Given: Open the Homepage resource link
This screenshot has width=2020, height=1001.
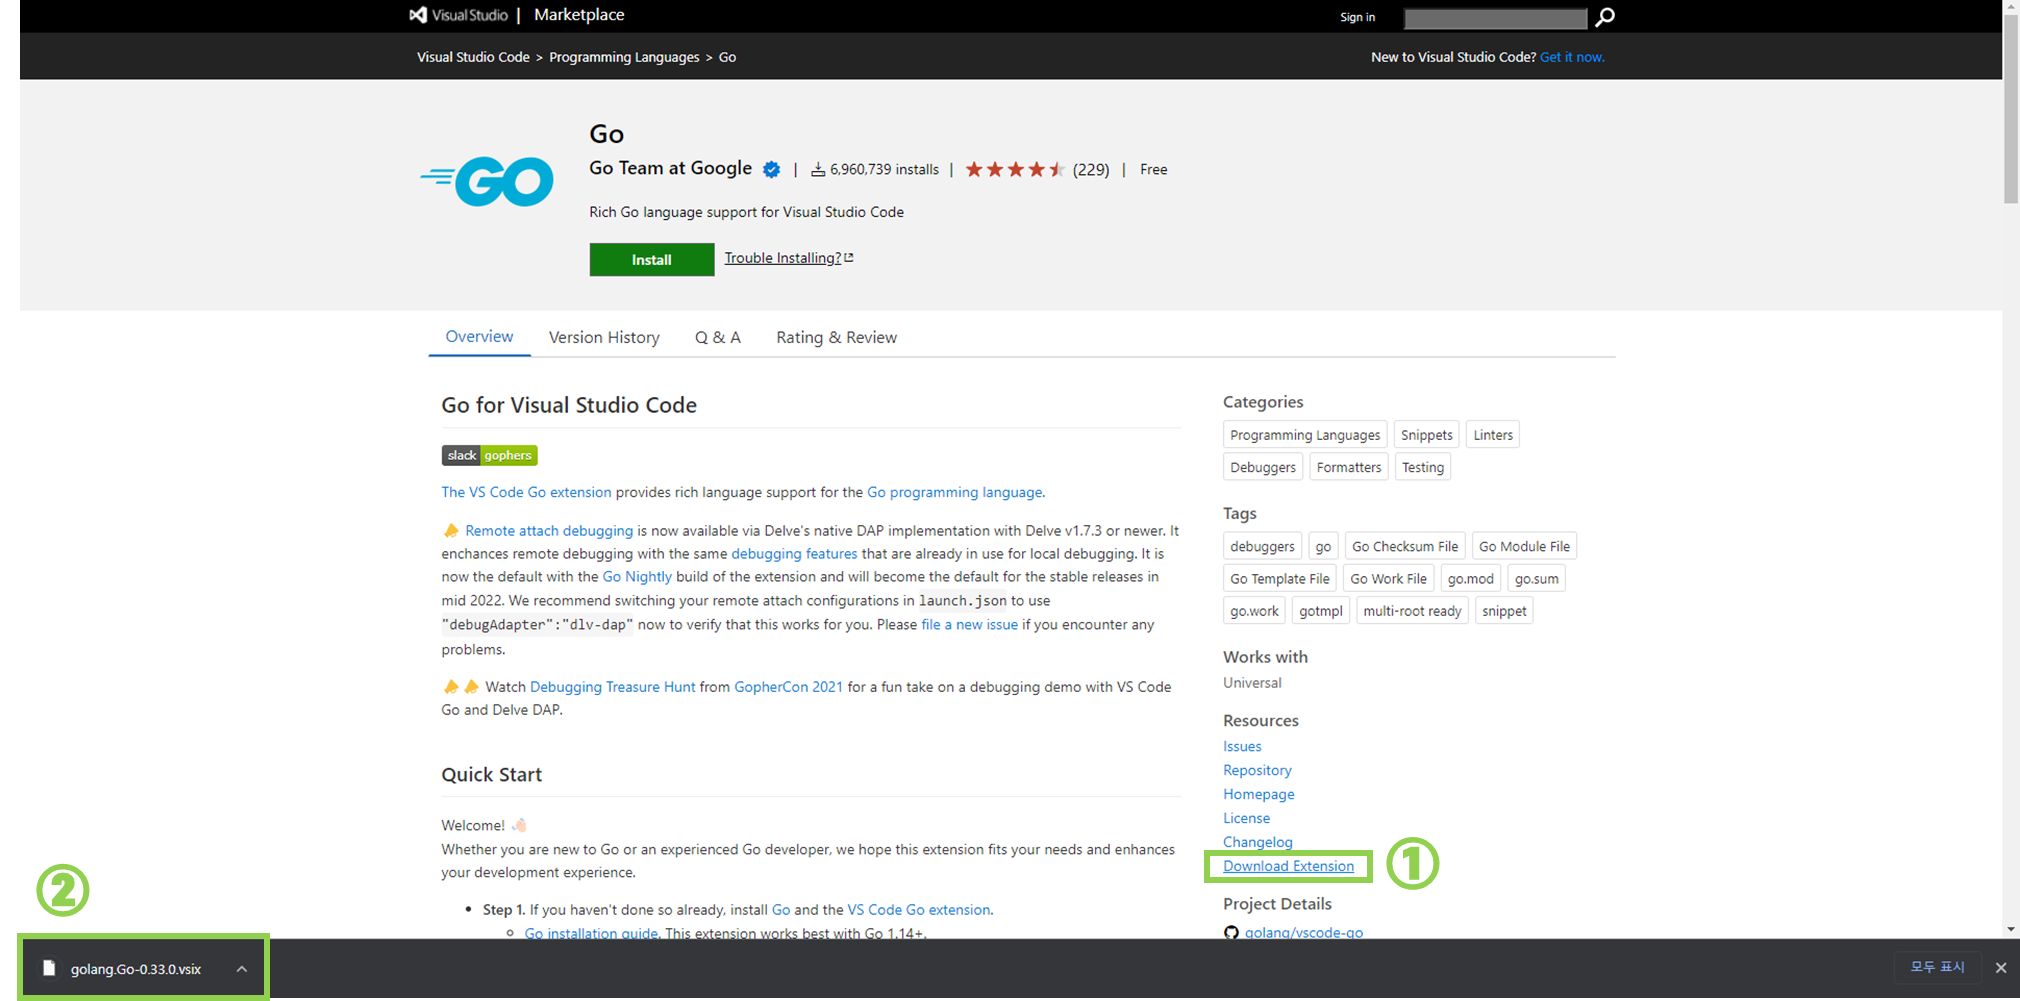Looking at the screenshot, I should 1258,794.
